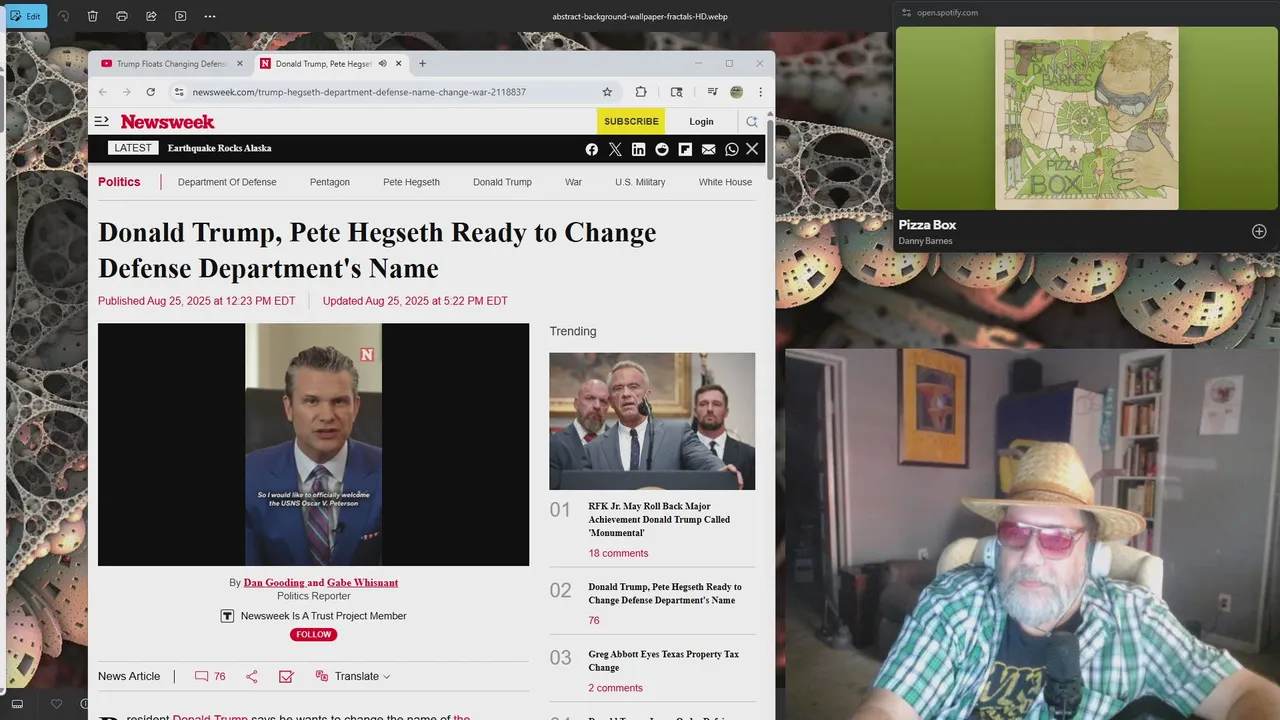Click the rotate icon in photo viewer toolbar
This screenshot has height=720, width=1280.
[64, 16]
